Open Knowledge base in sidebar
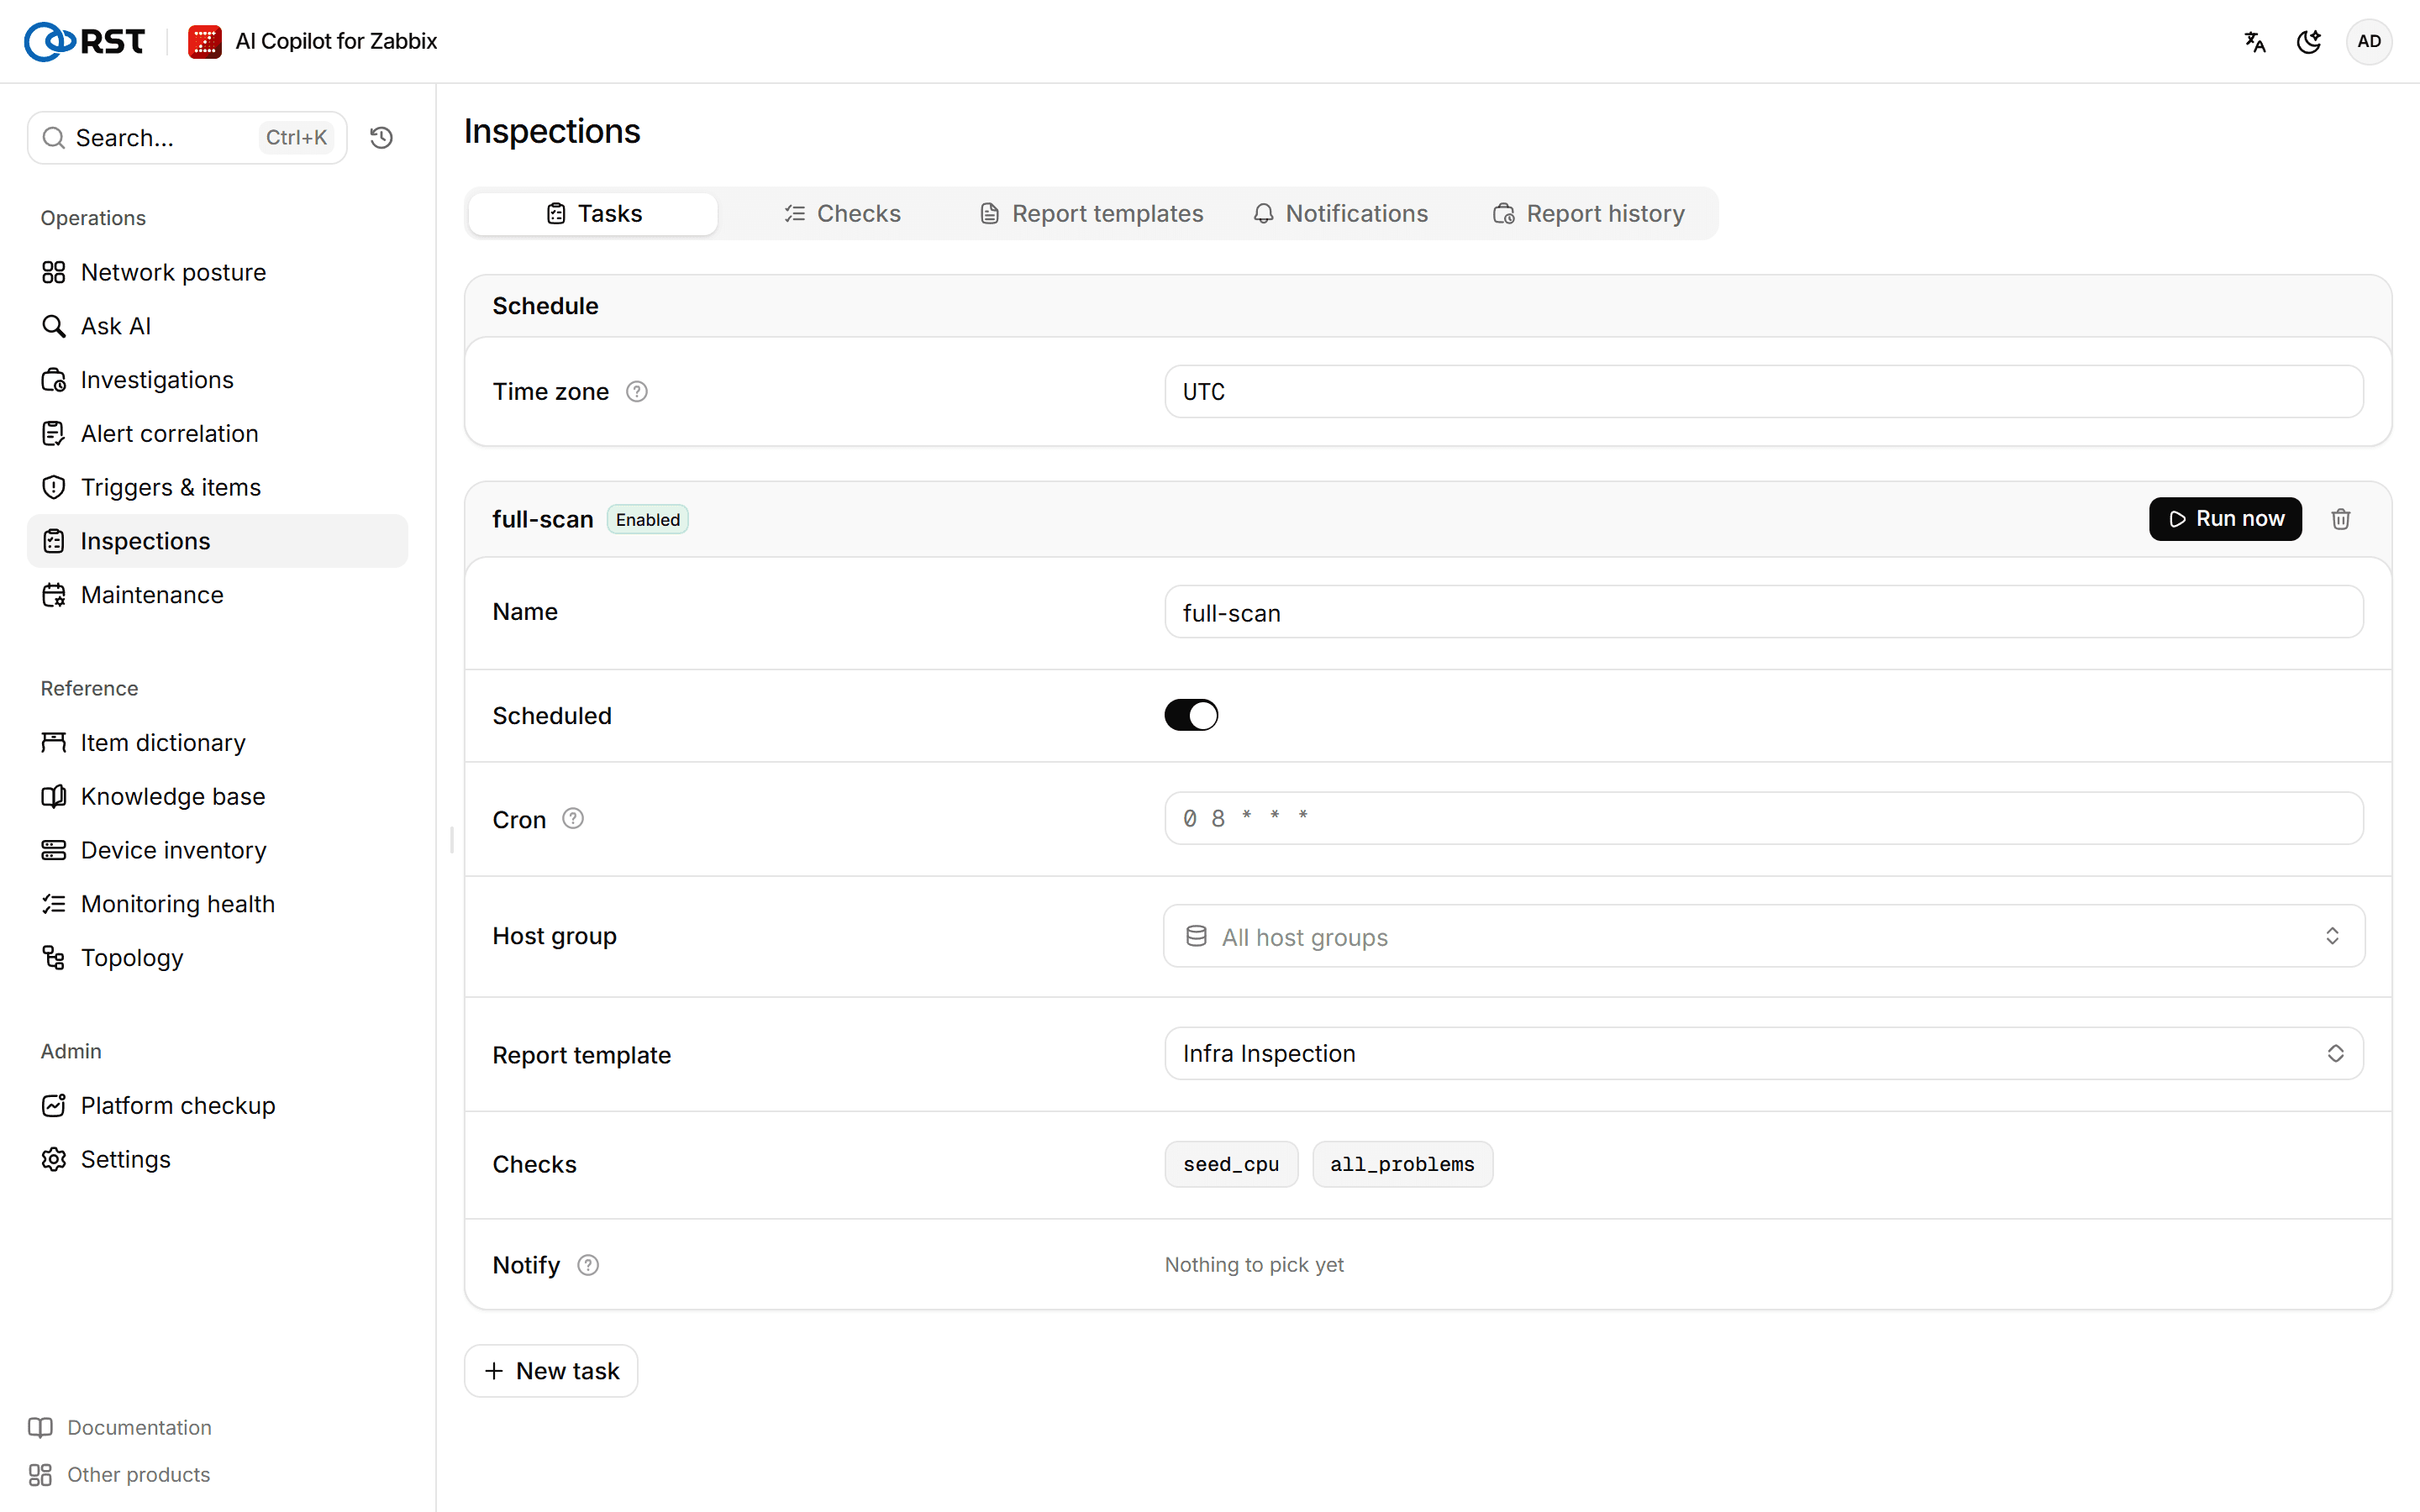The width and height of the screenshot is (2420, 1512). click(218, 796)
